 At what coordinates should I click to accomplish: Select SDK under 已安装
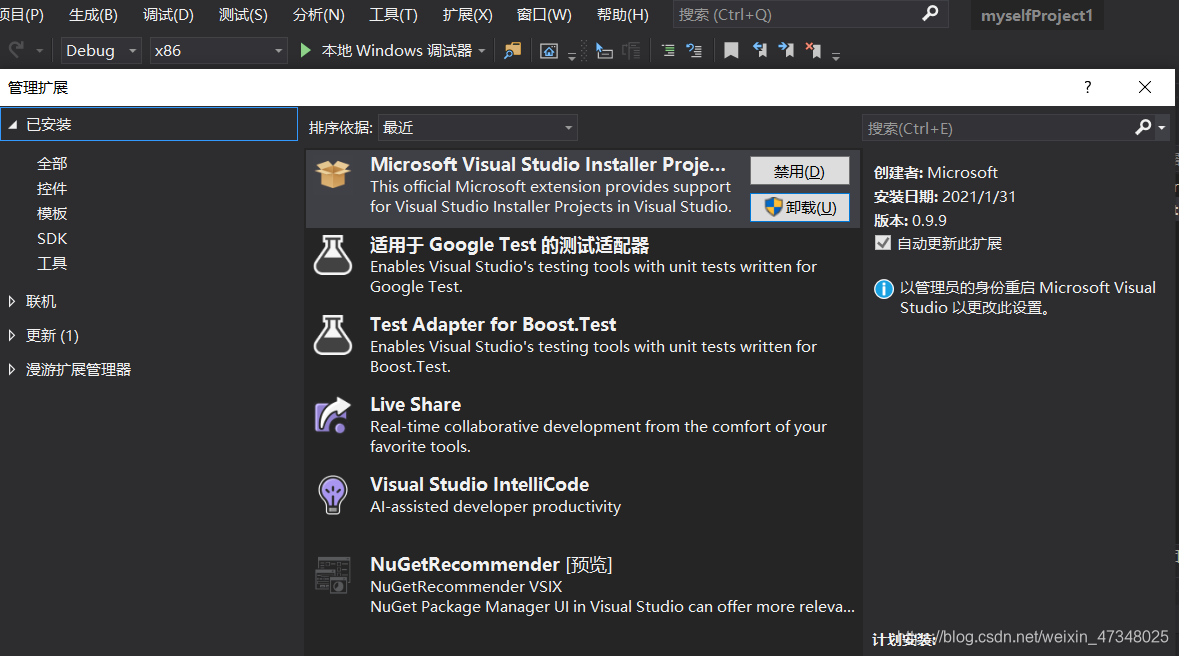[52, 238]
